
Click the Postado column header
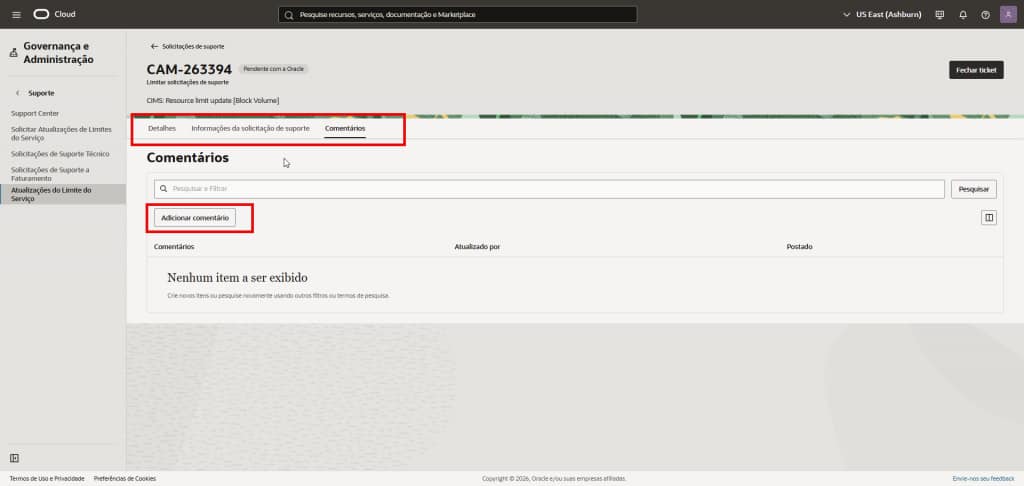click(x=799, y=247)
